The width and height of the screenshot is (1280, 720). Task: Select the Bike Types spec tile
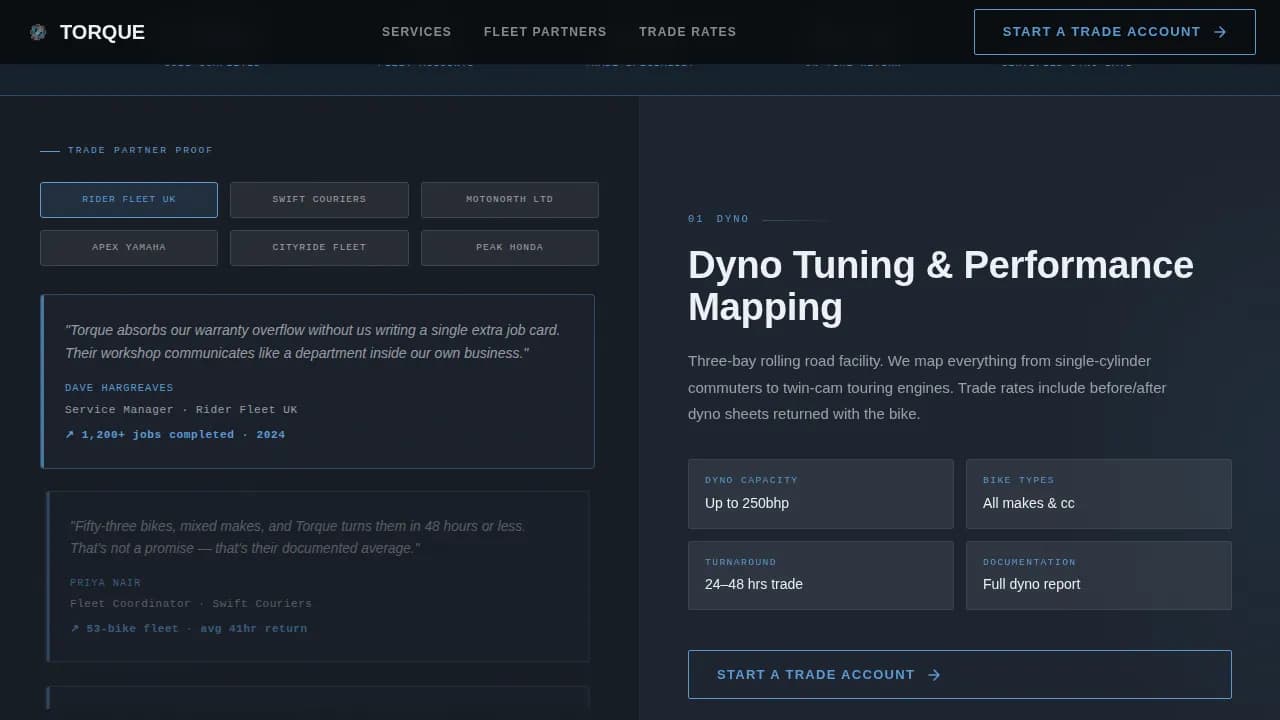pos(1098,494)
